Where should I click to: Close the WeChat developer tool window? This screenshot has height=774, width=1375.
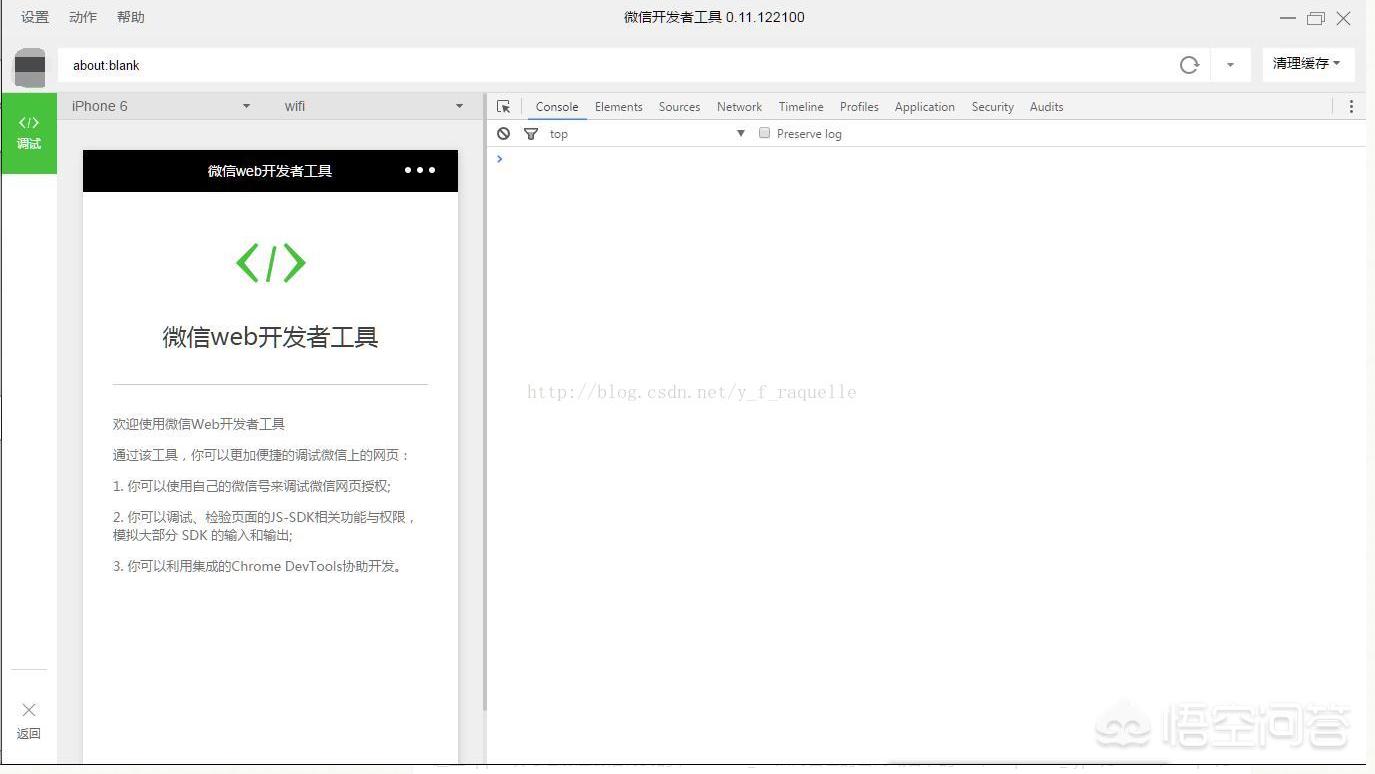pyautogui.click(x=1344, y=18)
